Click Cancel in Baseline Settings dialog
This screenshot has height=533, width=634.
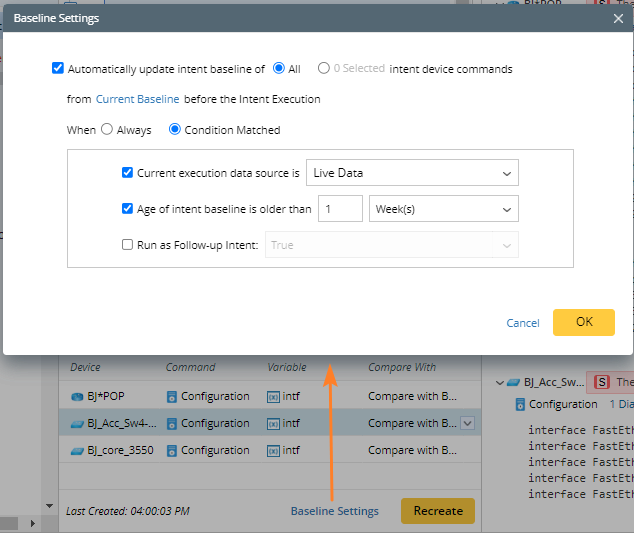[523, 323]
